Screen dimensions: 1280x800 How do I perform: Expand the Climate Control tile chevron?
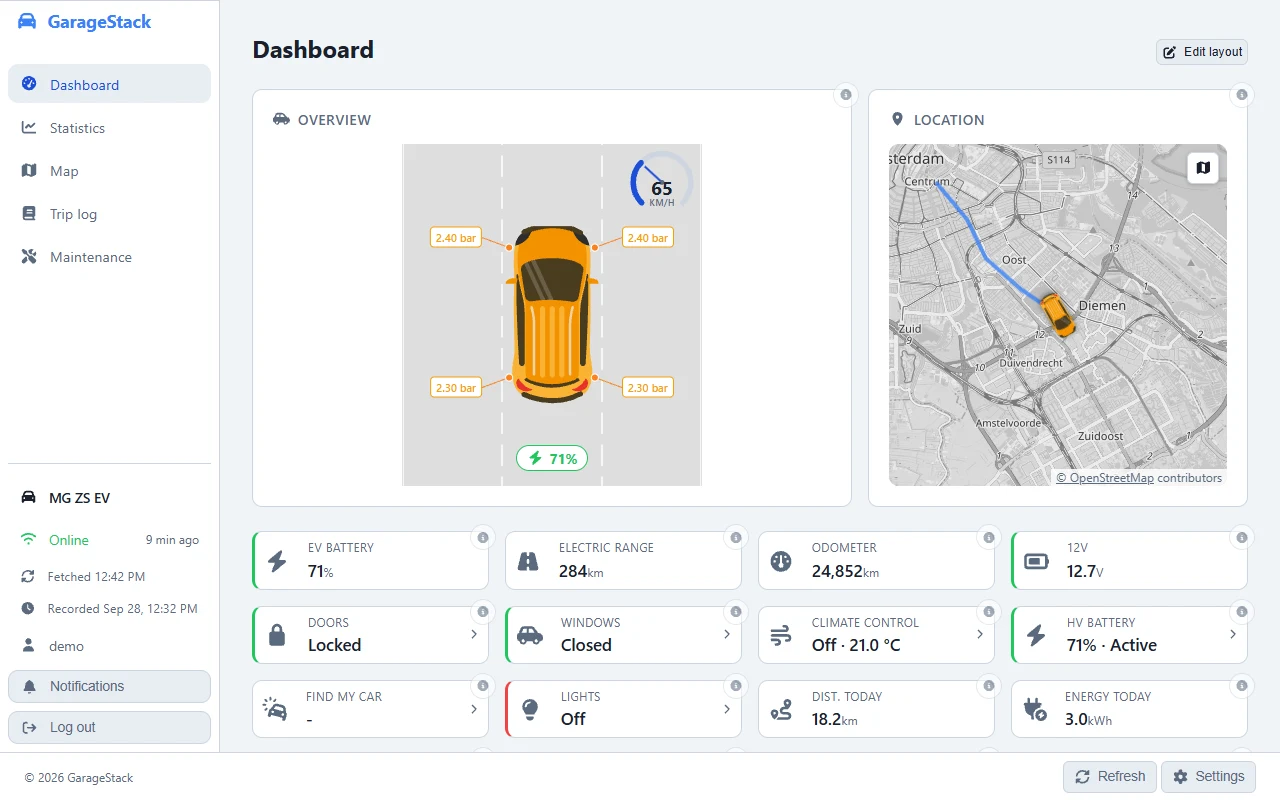pos(980,634)
